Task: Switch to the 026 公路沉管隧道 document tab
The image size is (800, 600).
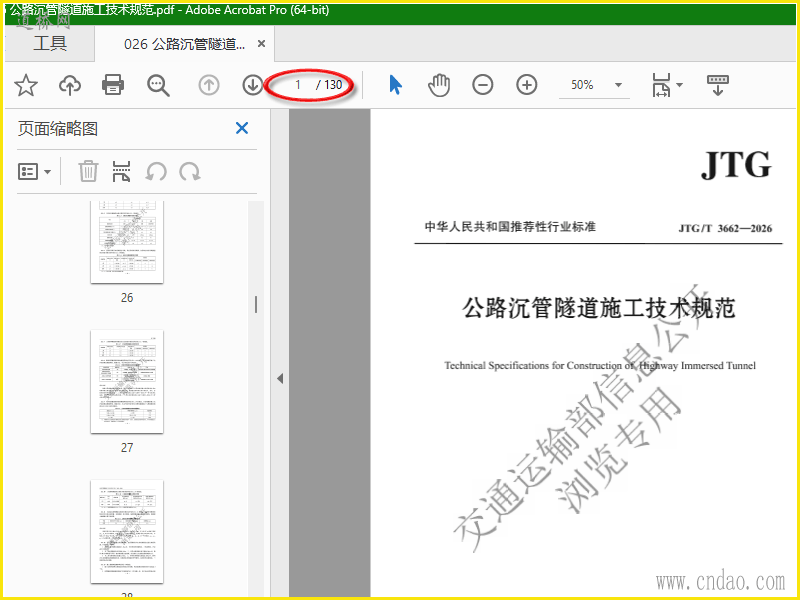Action: click(184, 44)
